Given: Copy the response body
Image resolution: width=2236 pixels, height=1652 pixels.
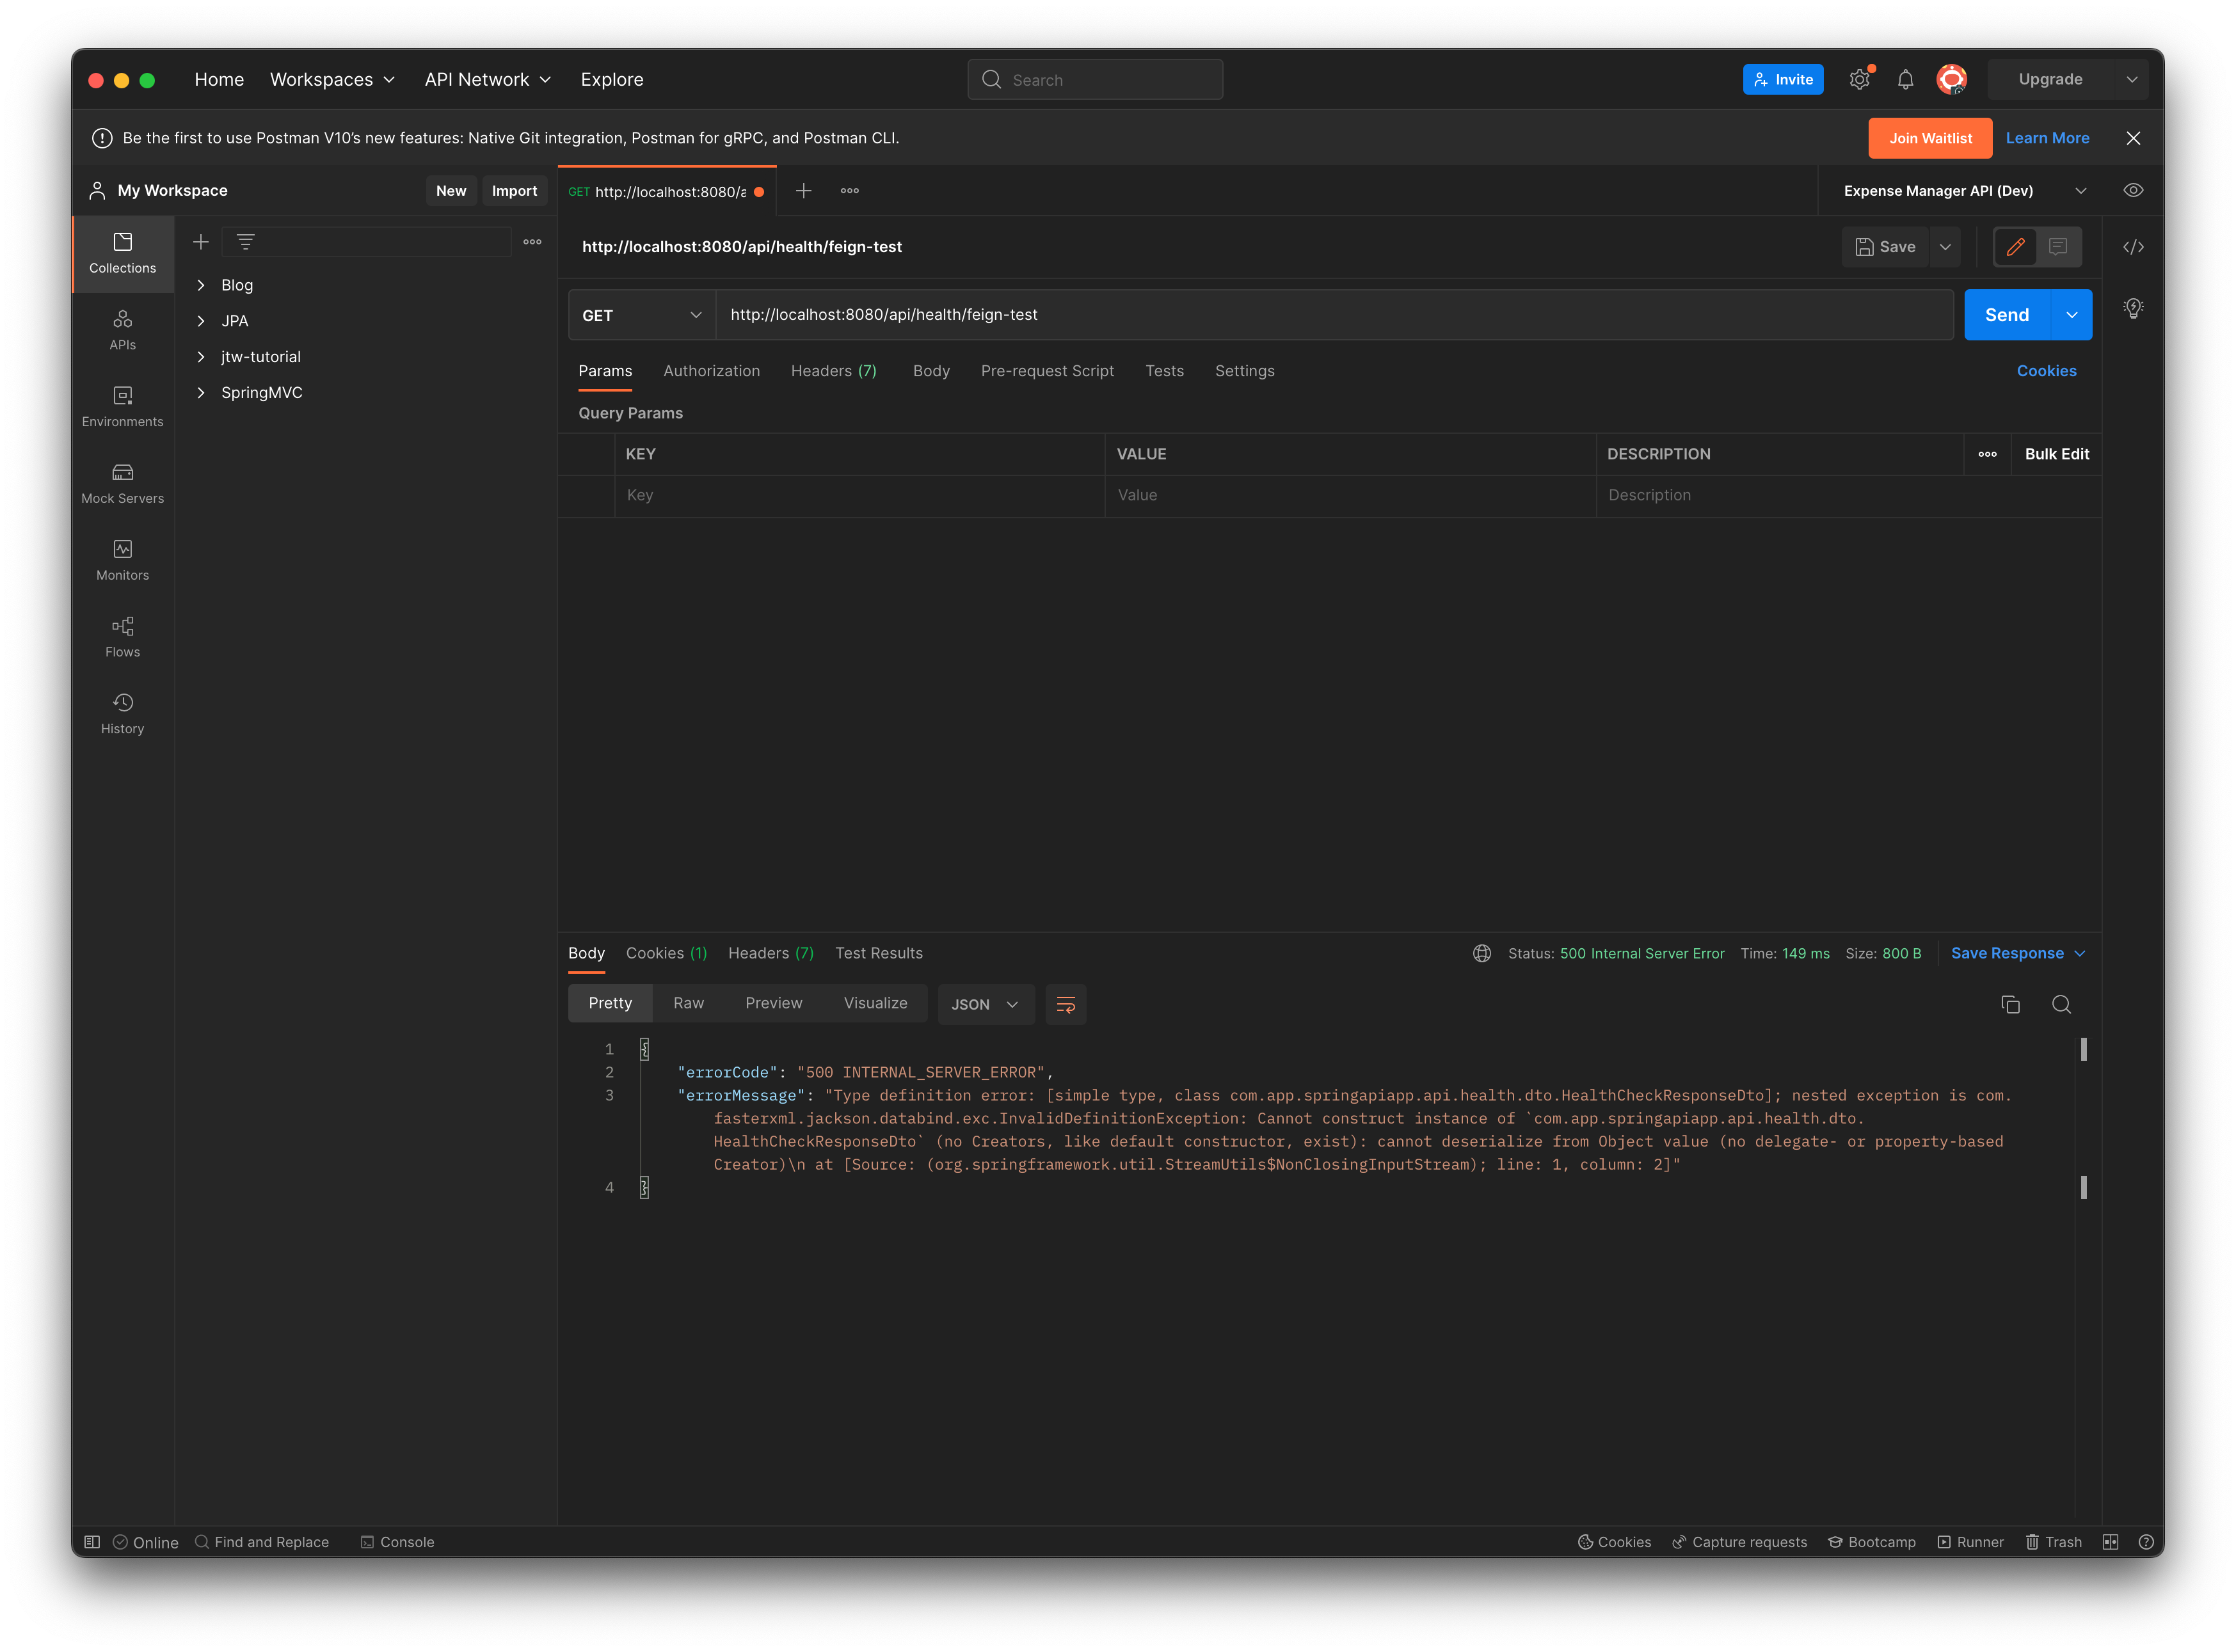Looking at the screenshot, I should (x=2010, y=1005).
